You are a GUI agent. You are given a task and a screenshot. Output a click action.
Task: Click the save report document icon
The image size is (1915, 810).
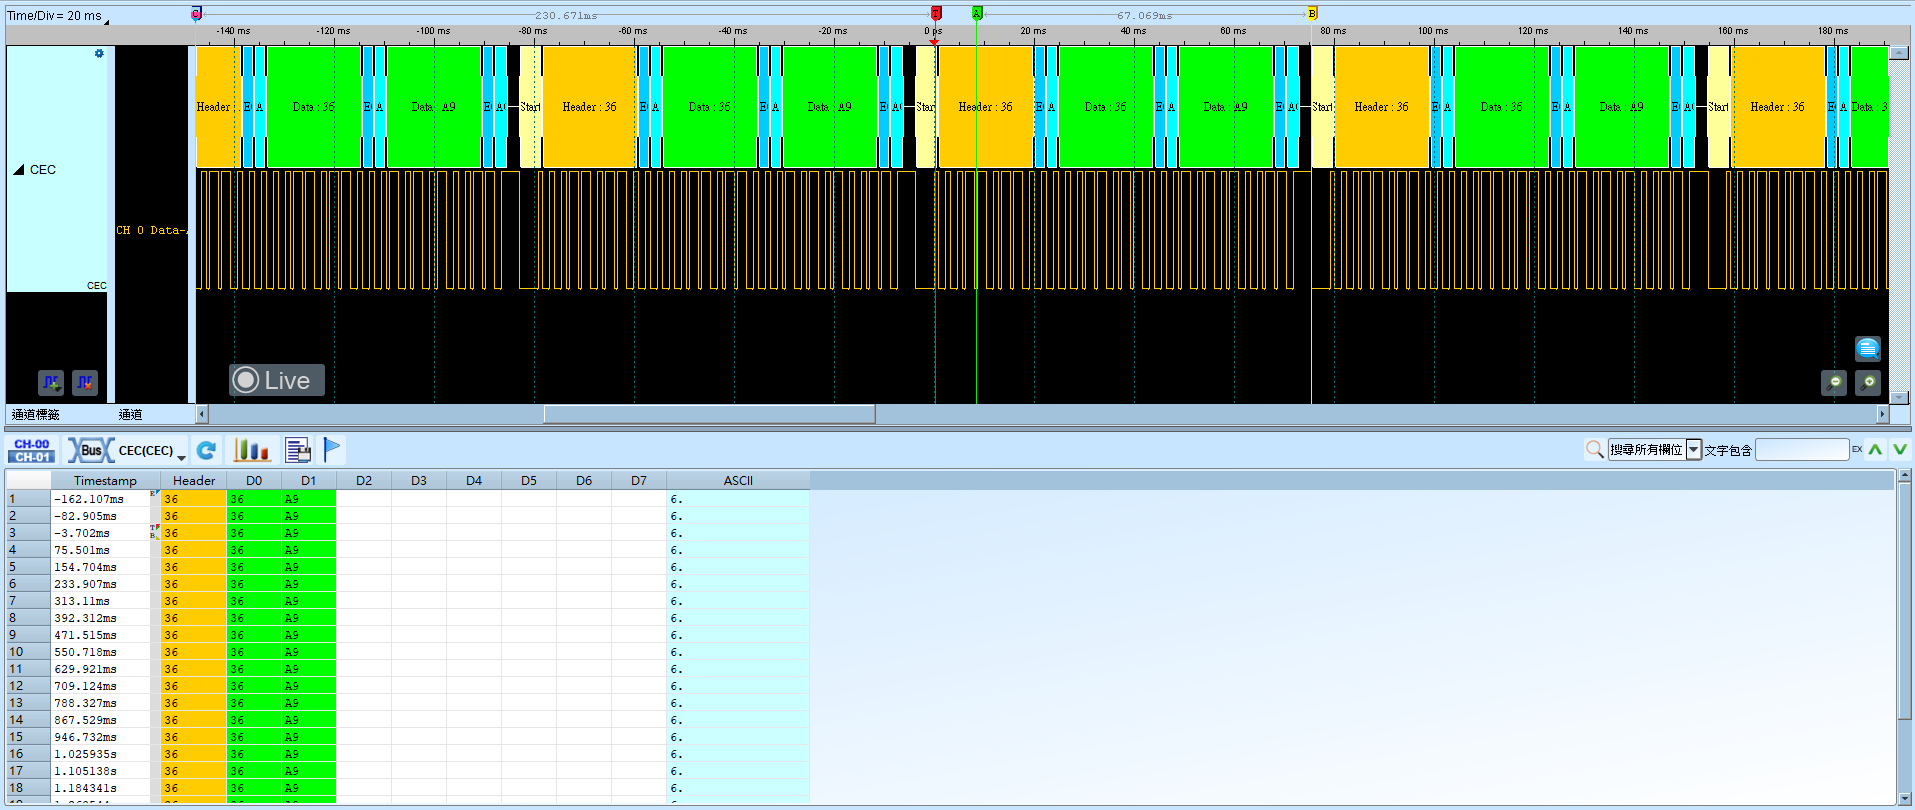298,451
